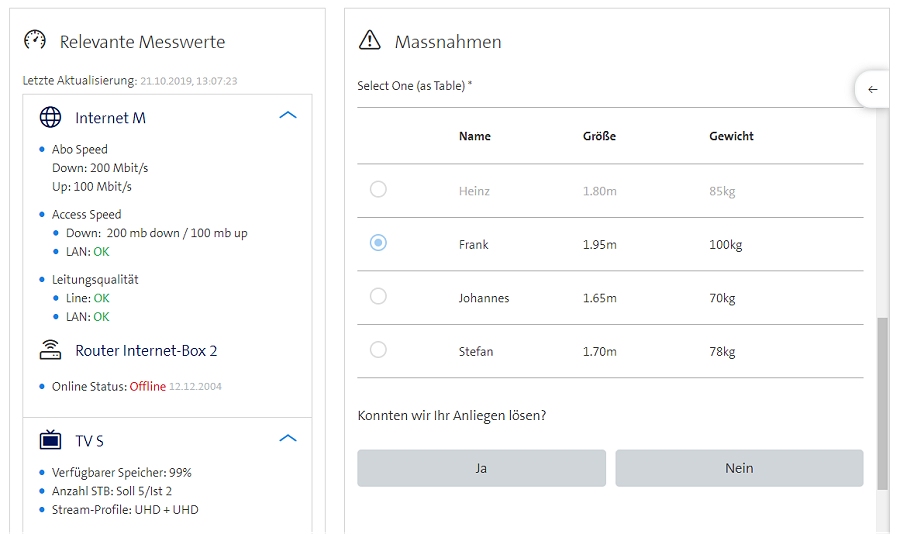Screen dimensions: 900x534
Task: Choose the Johannes radio button
Action: tap(378, 296)
